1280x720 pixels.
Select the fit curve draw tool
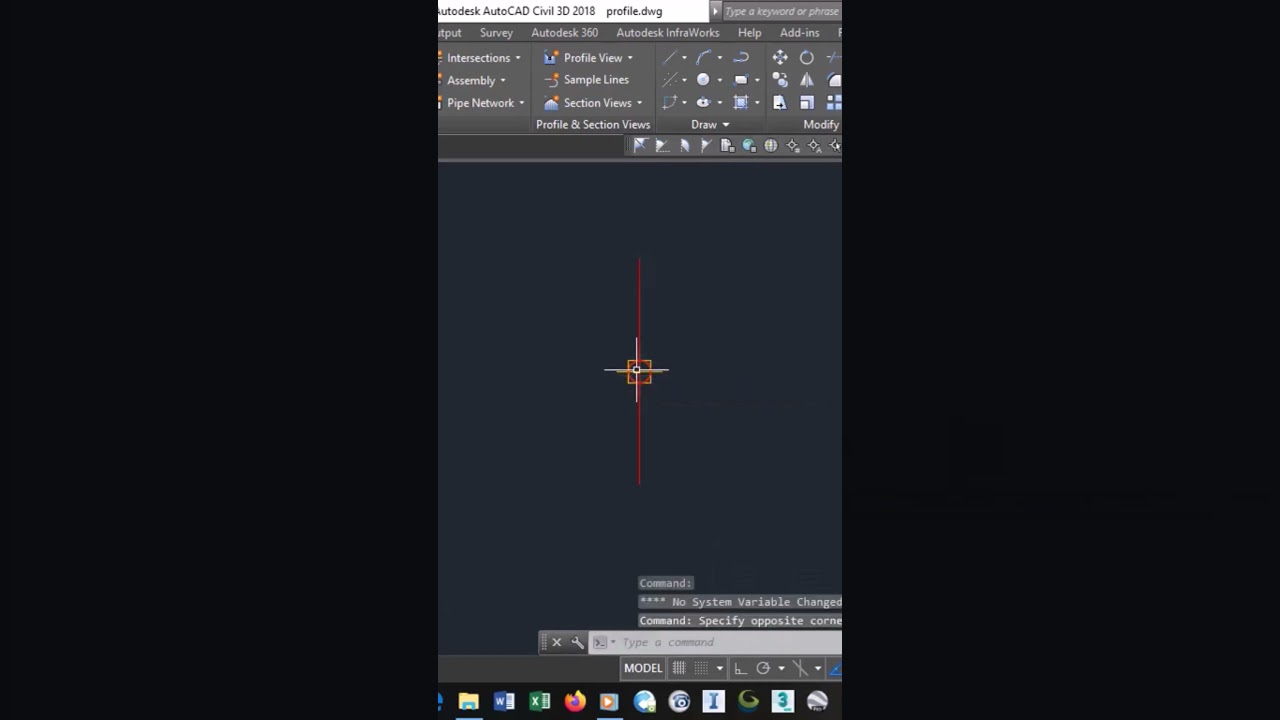pos(703,58)
